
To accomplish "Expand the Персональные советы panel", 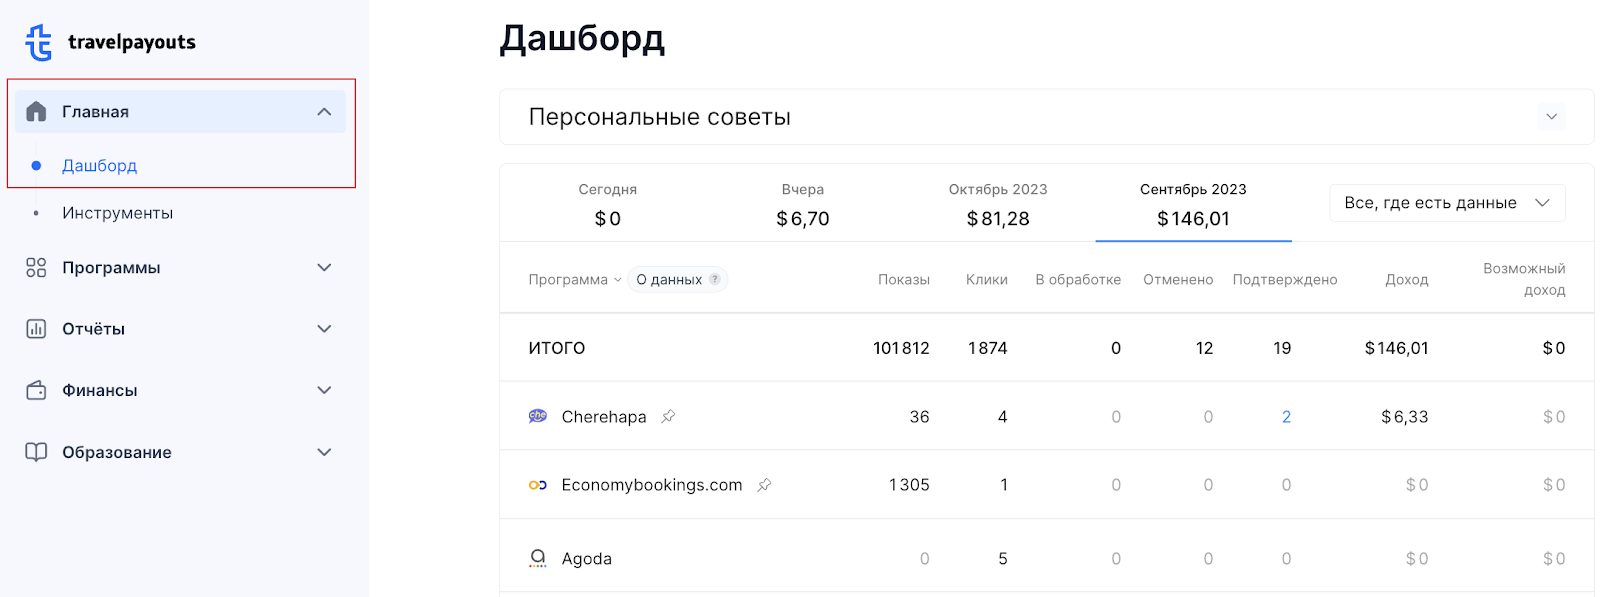I will [x=1551, y=117].
